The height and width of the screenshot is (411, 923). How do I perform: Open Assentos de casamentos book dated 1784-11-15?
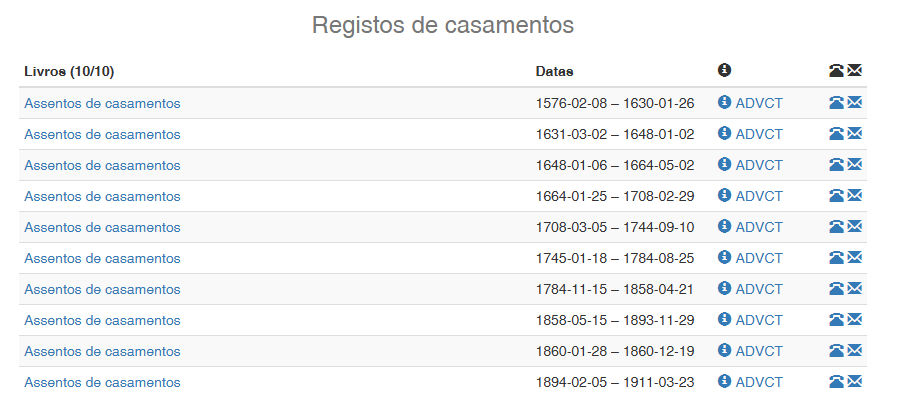(102, 289)
